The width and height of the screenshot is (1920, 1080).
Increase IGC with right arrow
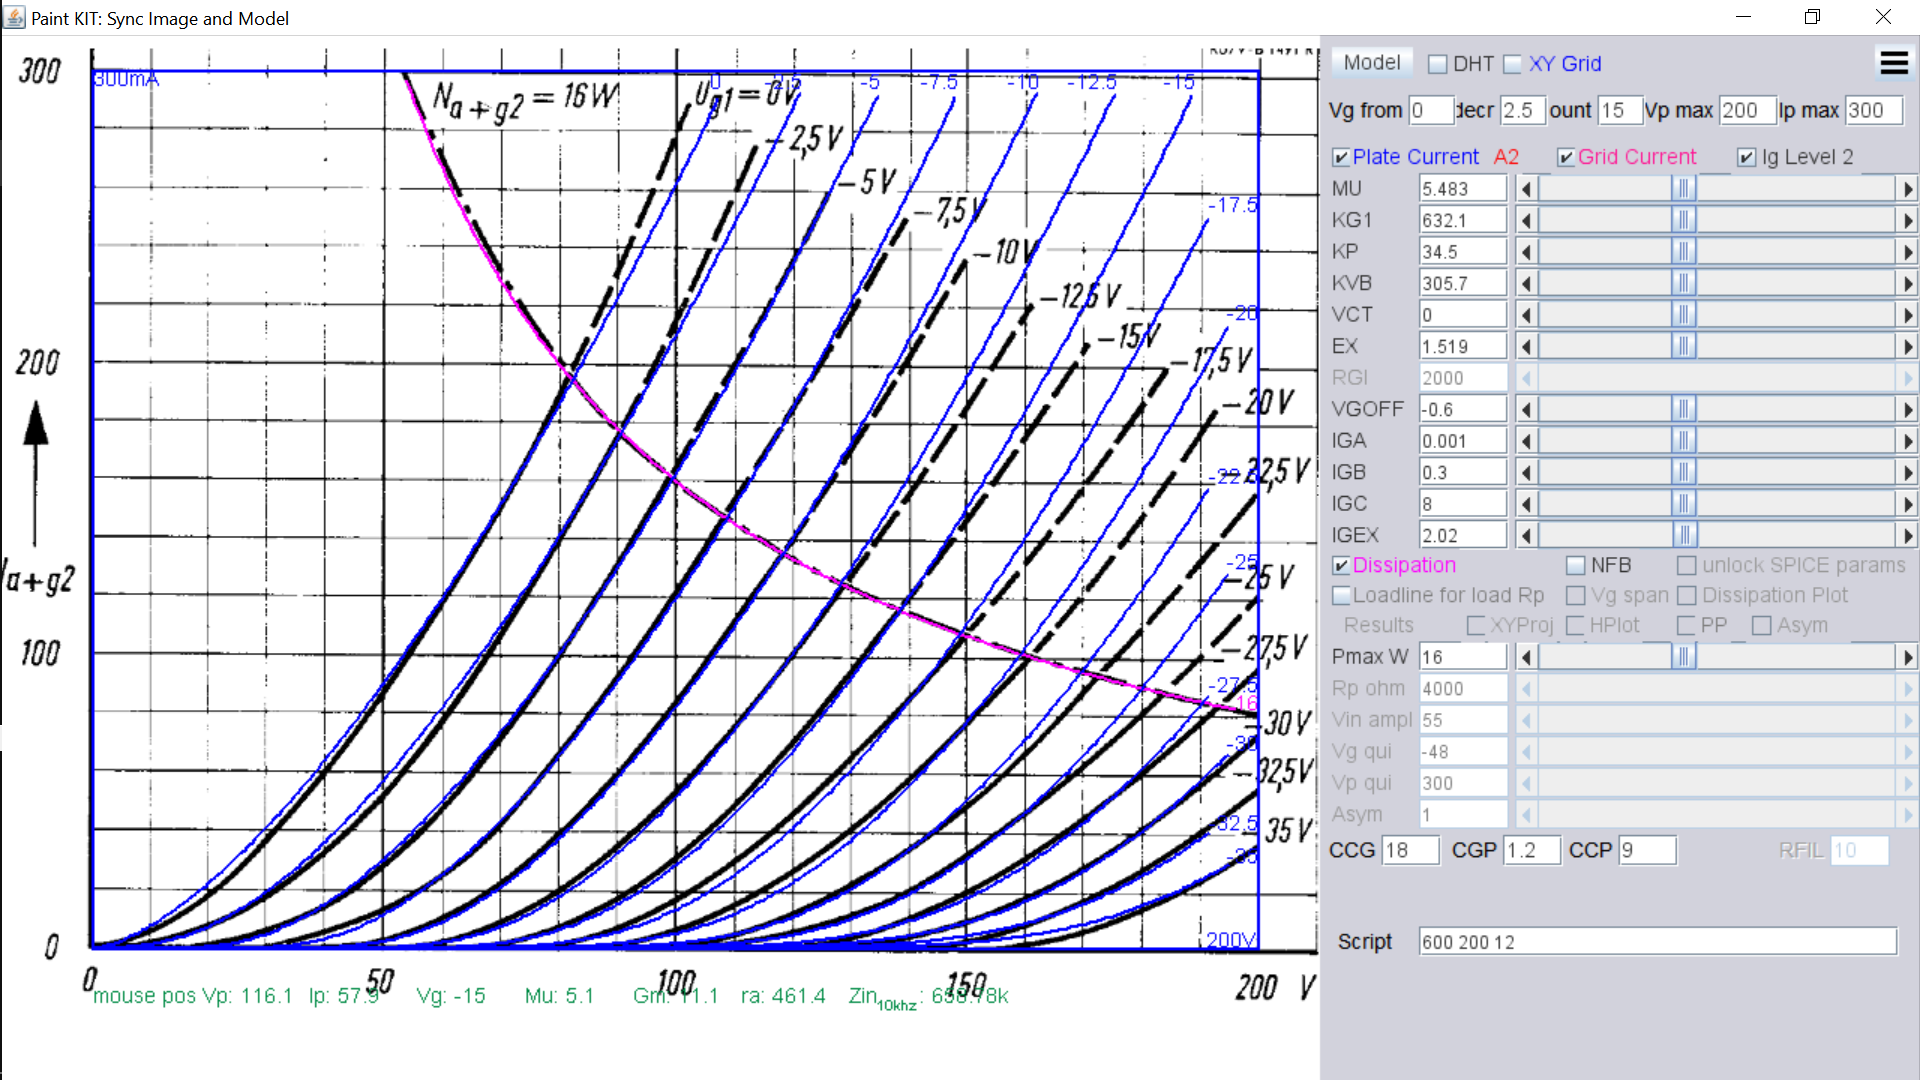pyautogui.click(x=1907, y=504)
